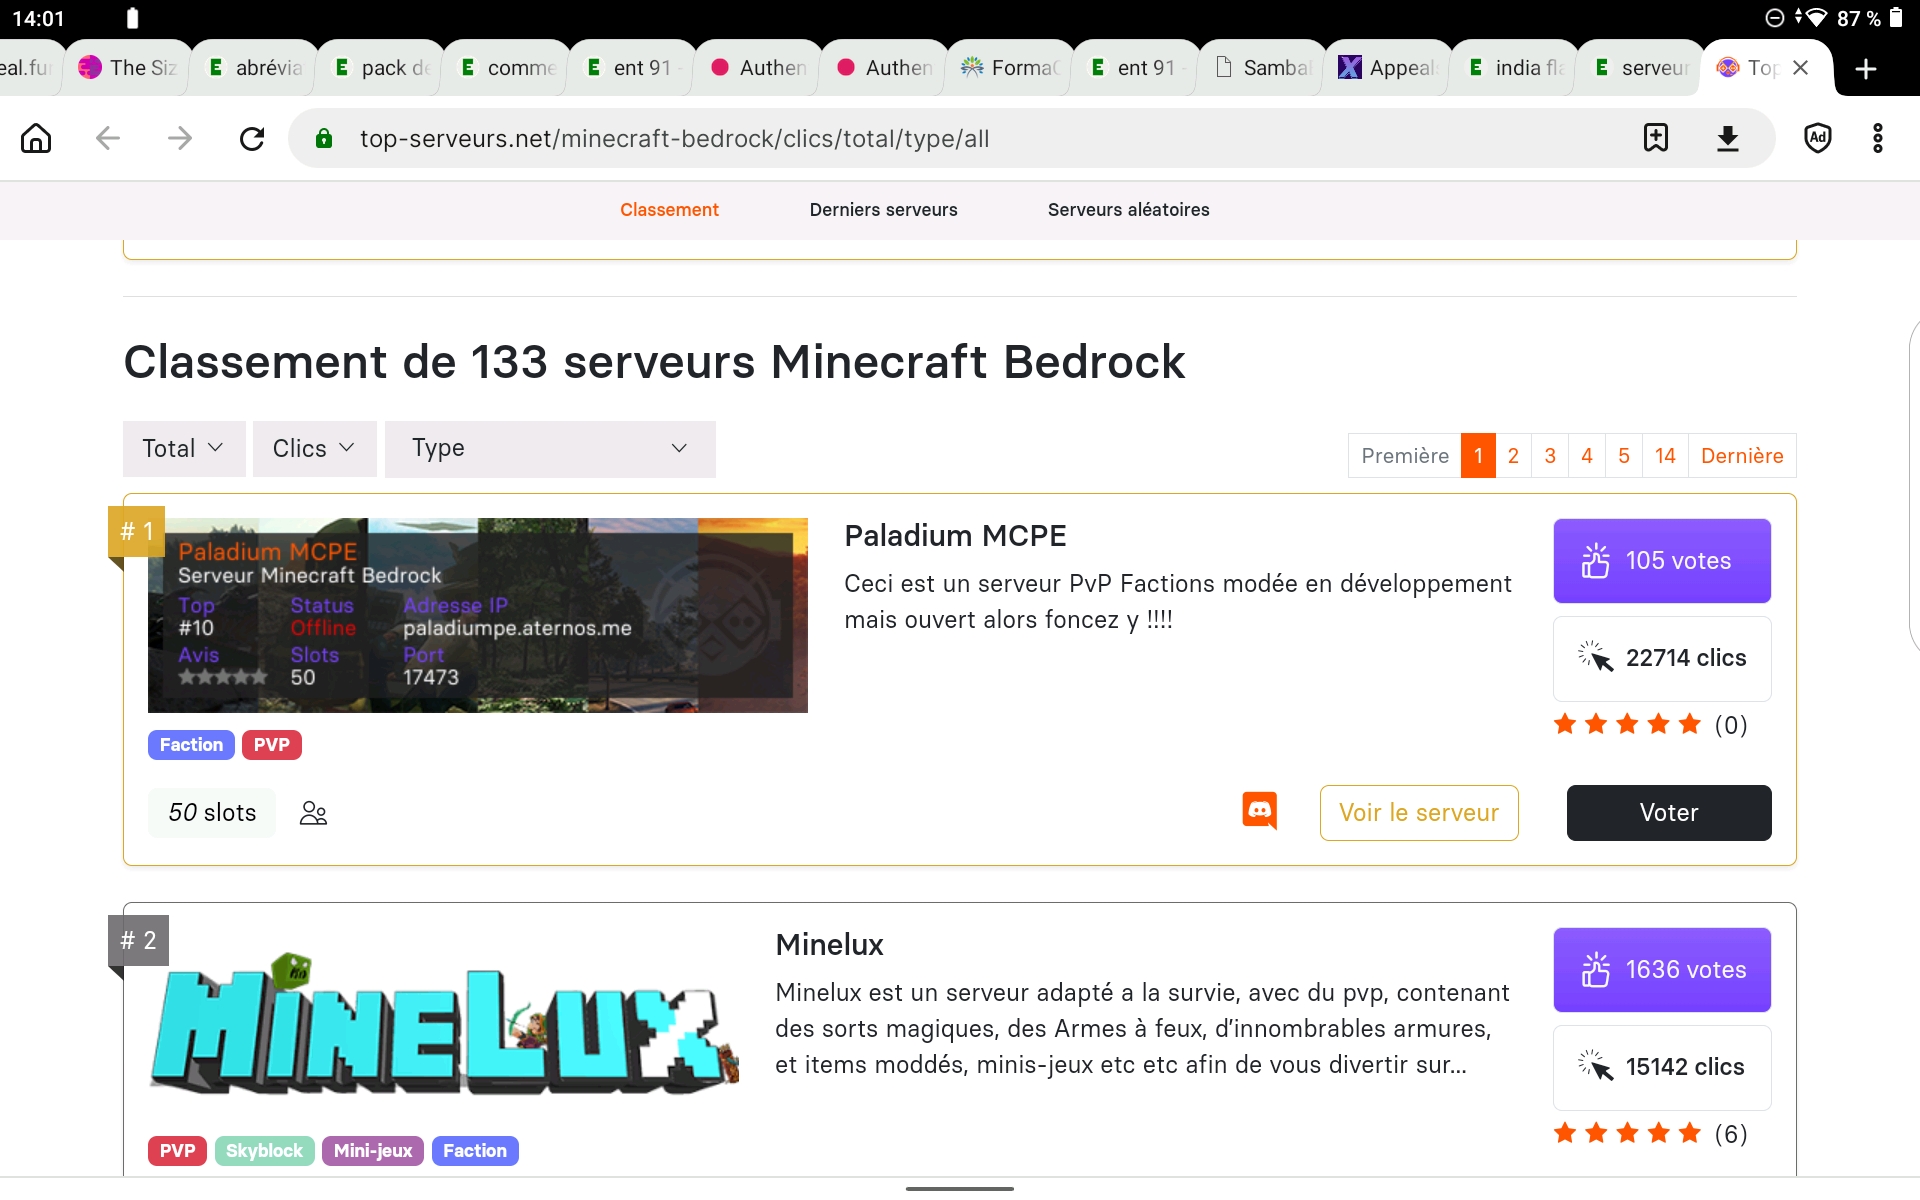Expand the Total dropdown
The height and width of the screenshot is (1200, 1920).
[184, 448]
